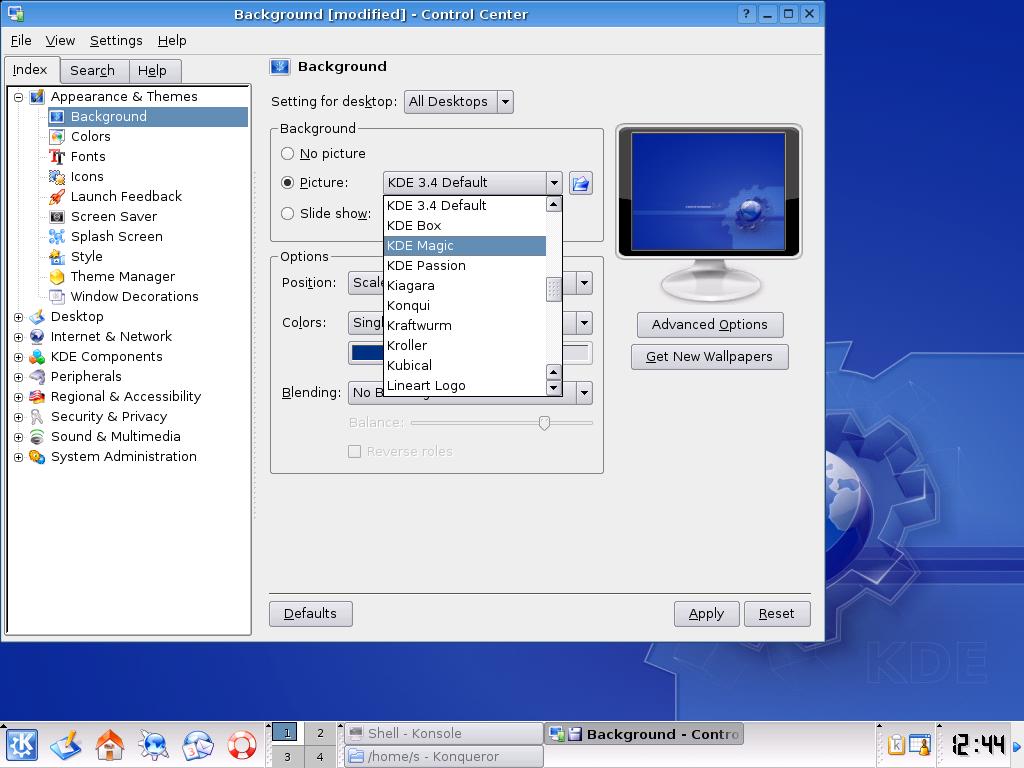Screen dimensions: 1024x768
Task: Select the Picture radio button
Action: (287, 183)
